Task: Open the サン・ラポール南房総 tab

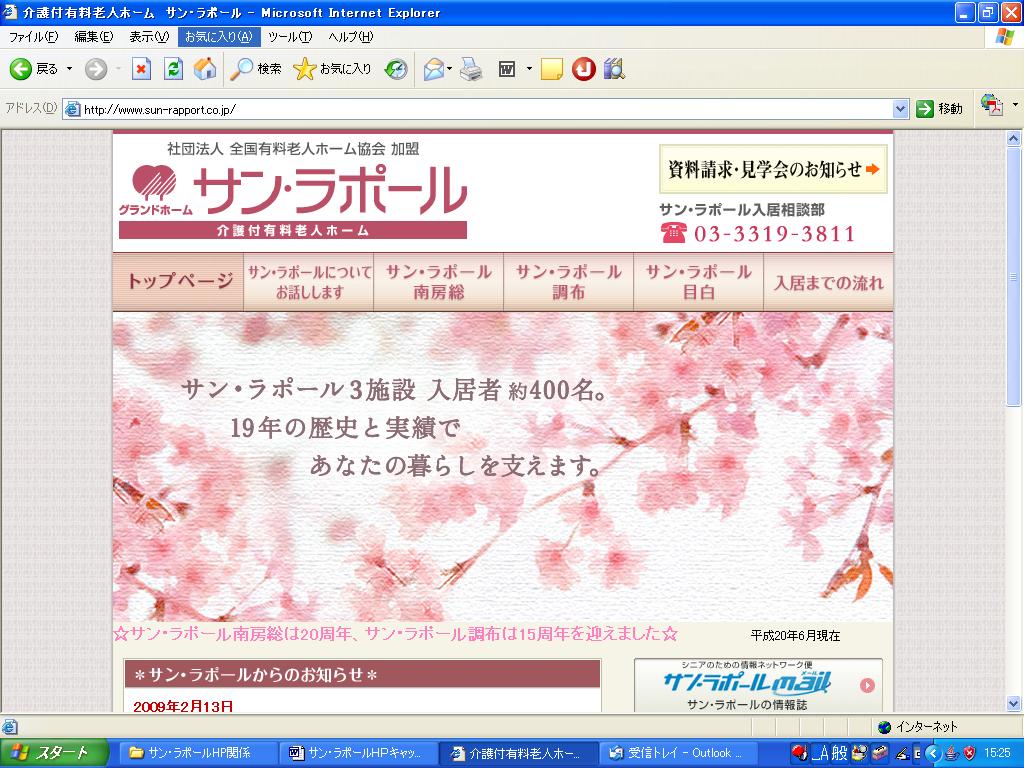Action: 438,281
